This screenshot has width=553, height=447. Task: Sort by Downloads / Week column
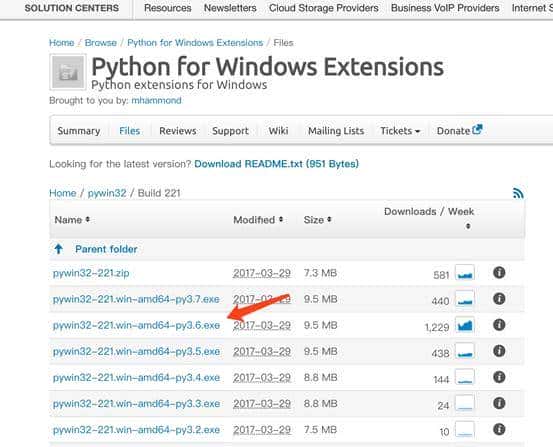coord(429,218)
